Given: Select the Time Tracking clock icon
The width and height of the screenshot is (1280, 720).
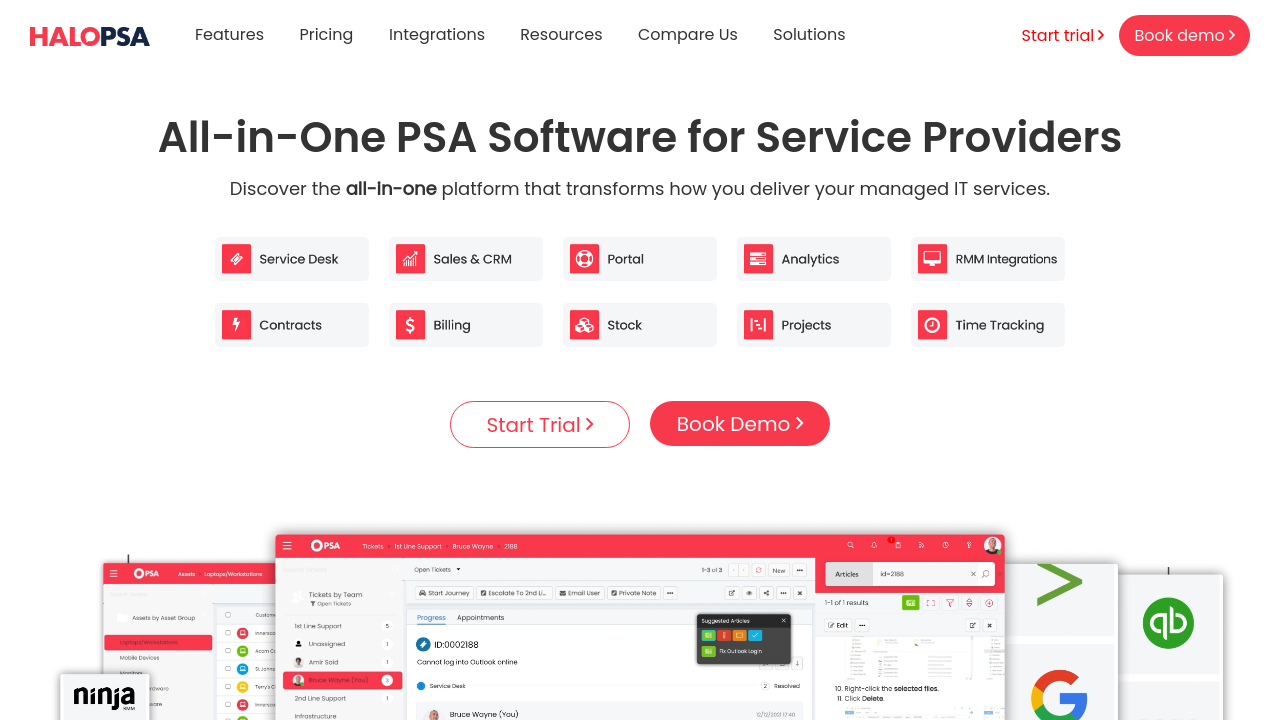Looking at the screenshot, I should point(932,325).
